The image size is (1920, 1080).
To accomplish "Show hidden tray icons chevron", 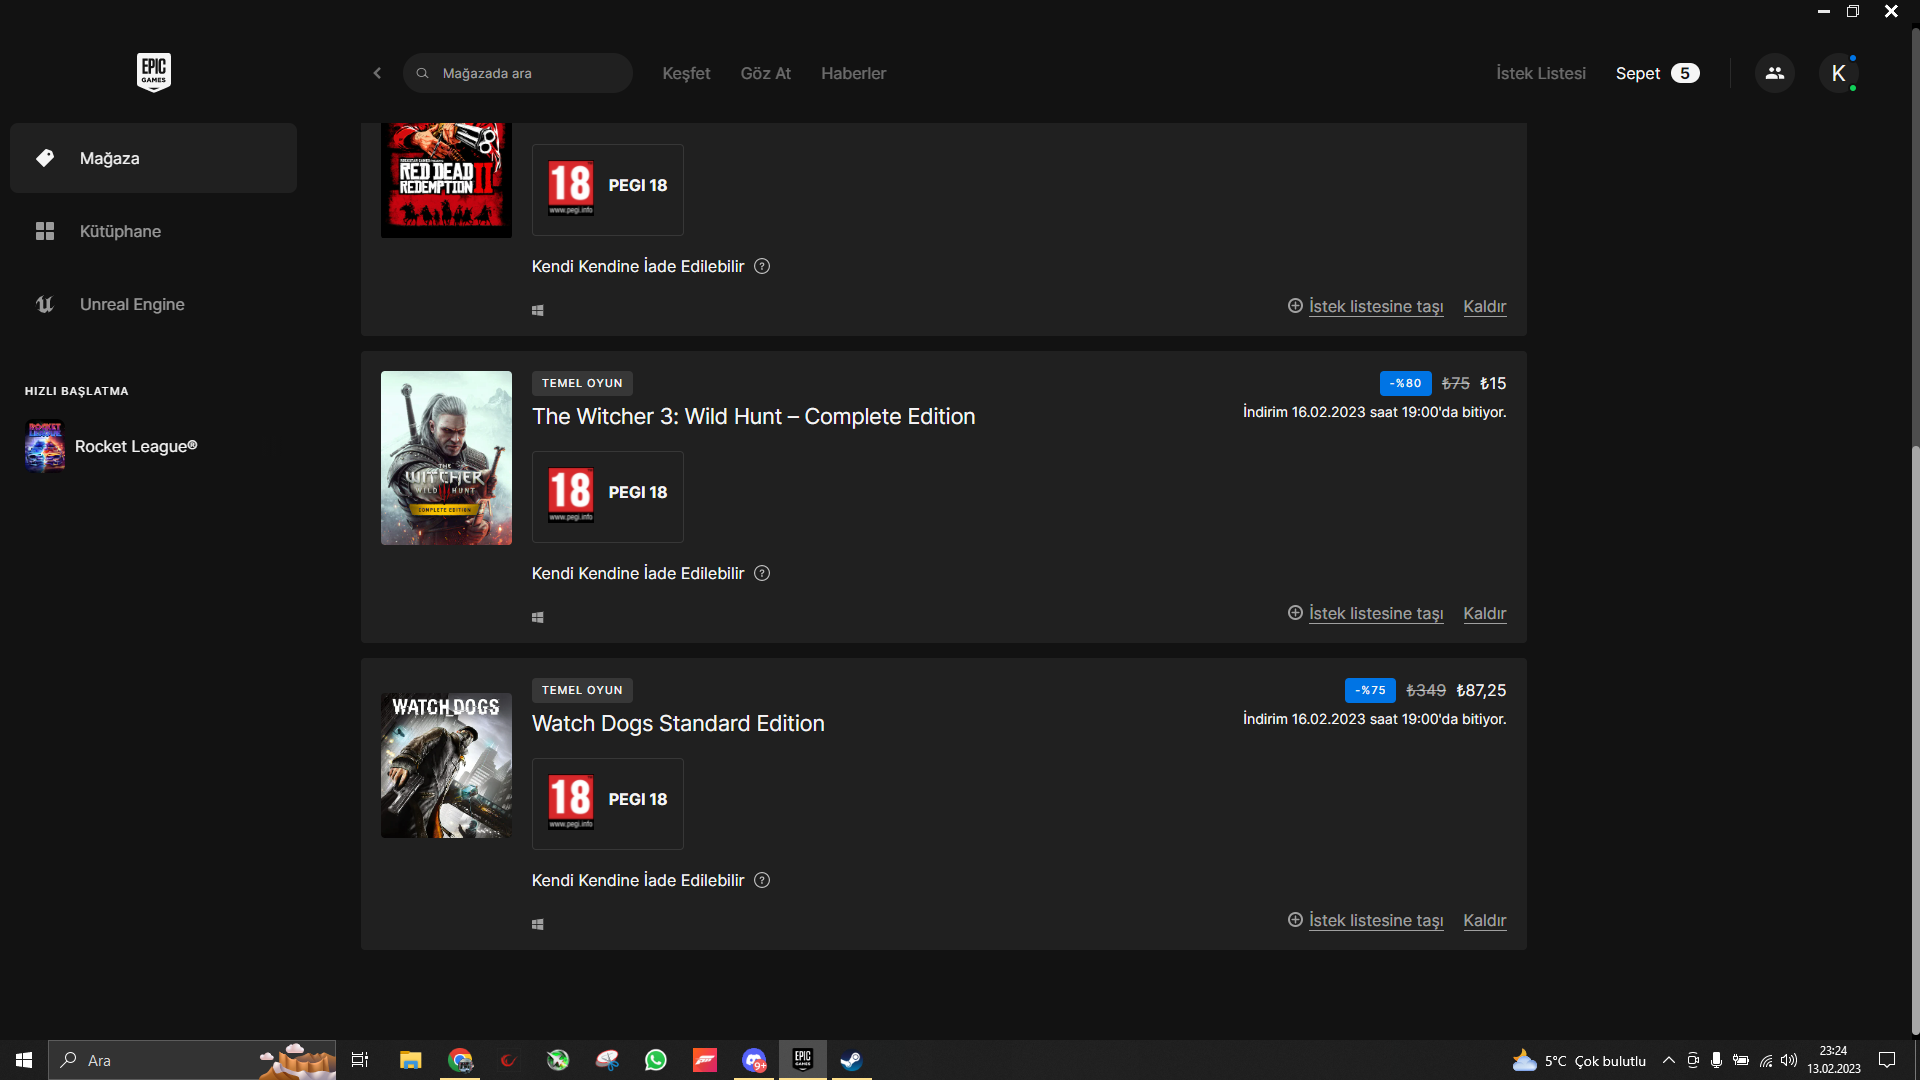I will [1668, 1060].
